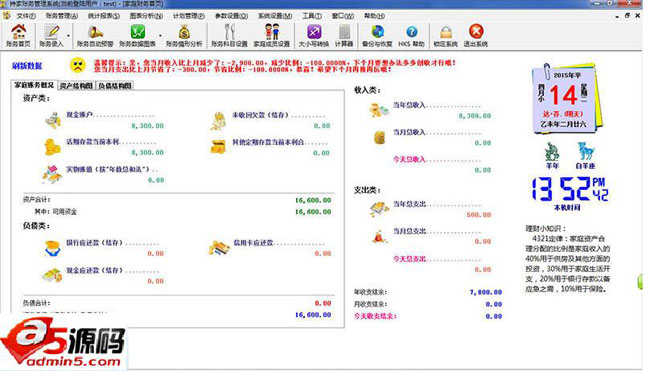
Task: Click the 现金账户 value 8,300.00
Action: pyautogui.click(x=148, y=126)
